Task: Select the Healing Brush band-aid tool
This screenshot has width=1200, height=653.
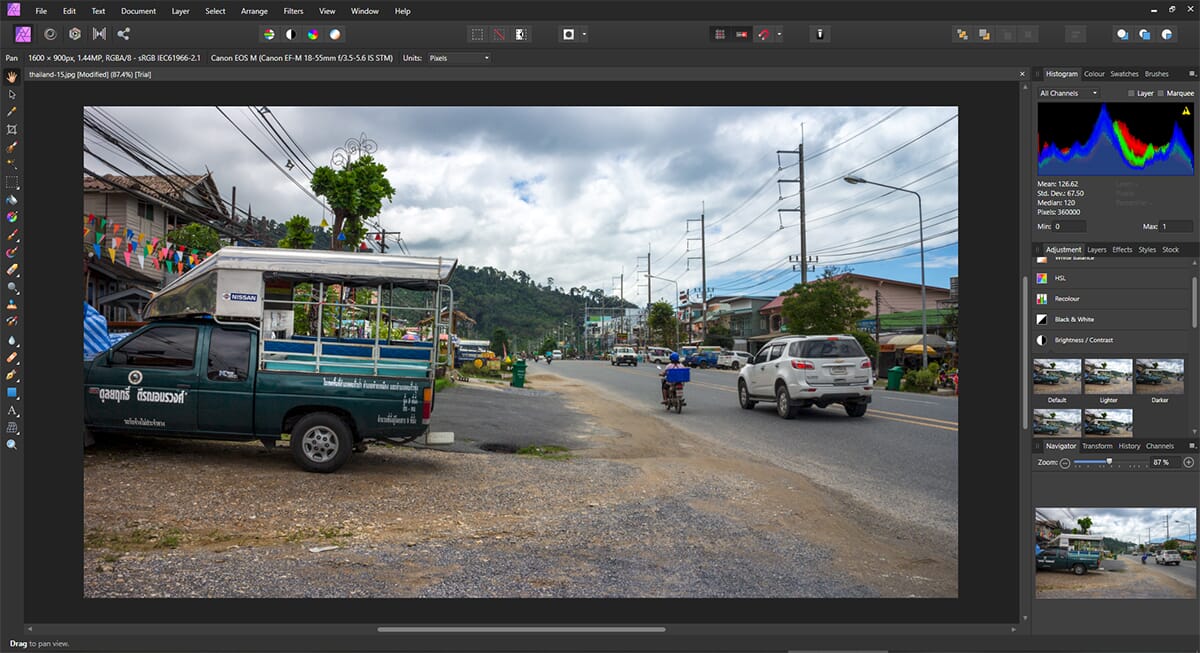Action: click(12, 357)
